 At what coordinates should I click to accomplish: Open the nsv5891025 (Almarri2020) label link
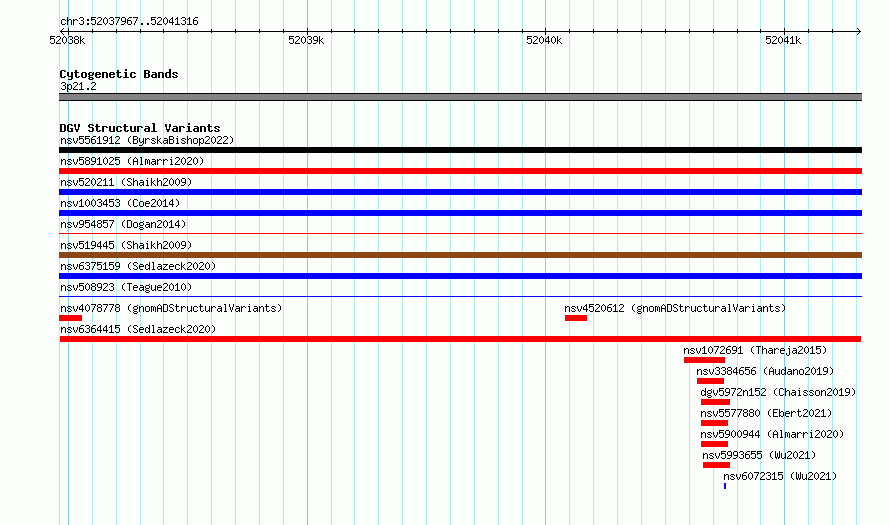(x=132, y=161)
